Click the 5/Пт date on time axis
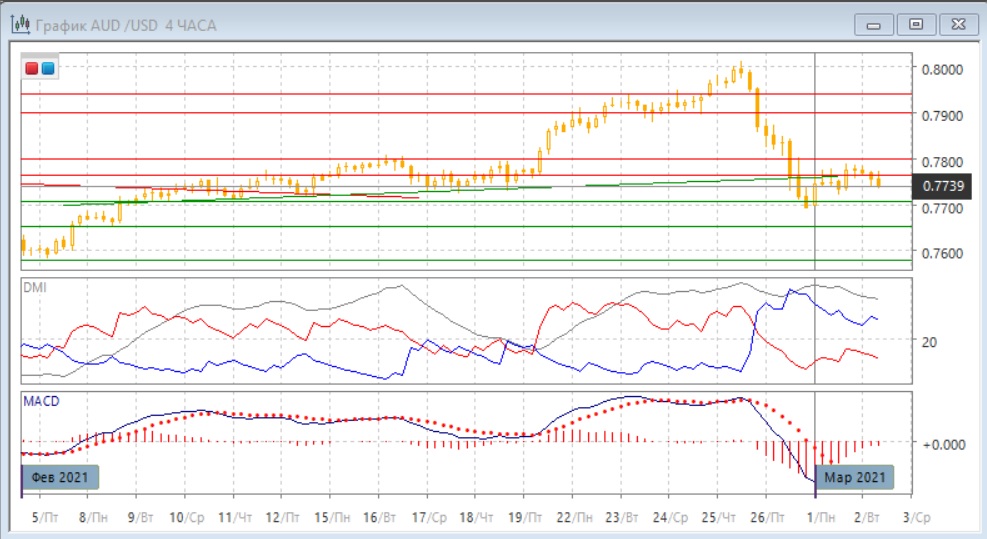The width and height of the screenshot is (987, 539). click(42, 518)
